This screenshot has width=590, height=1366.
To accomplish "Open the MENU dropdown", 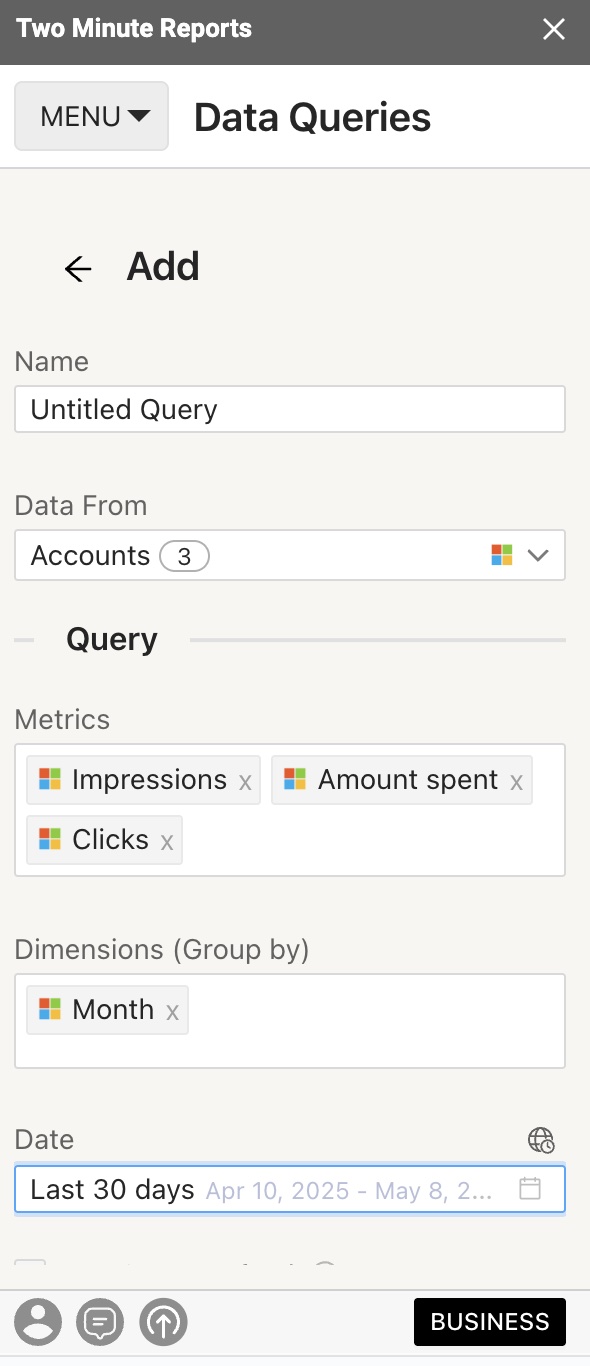I will (x=92, y=116).
